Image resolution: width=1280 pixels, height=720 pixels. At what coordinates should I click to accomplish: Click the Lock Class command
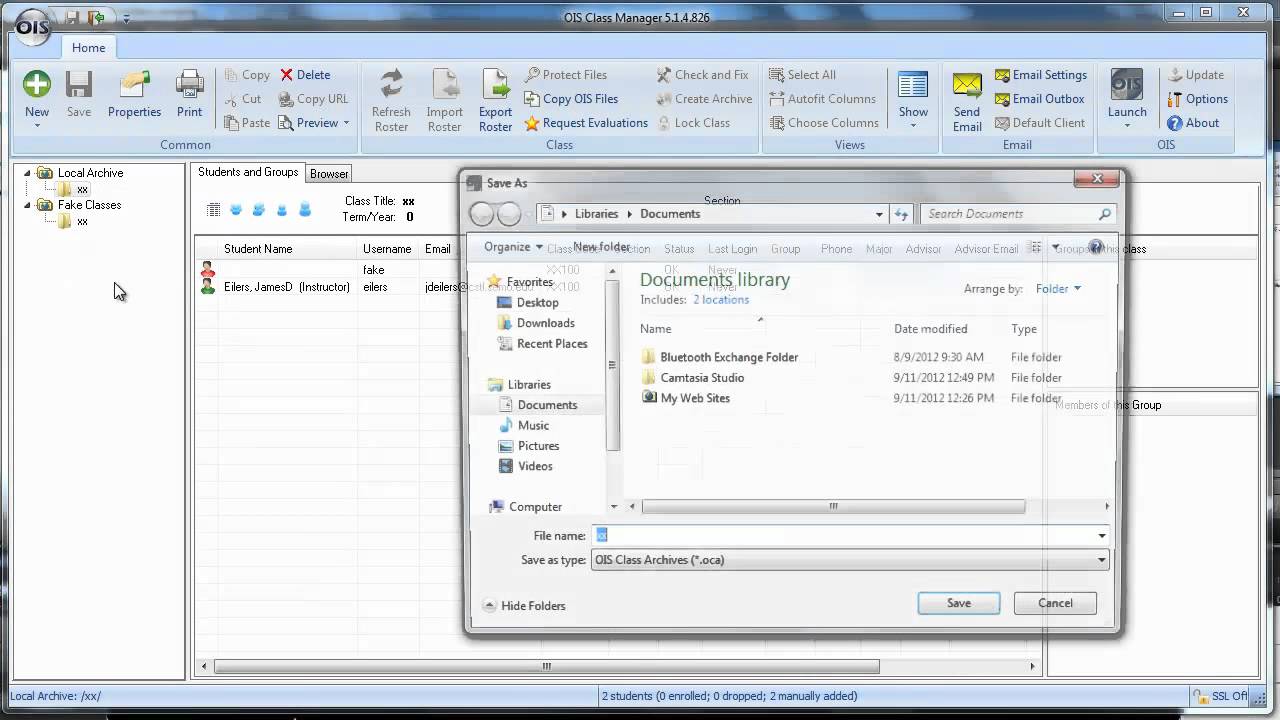(693, 123)
